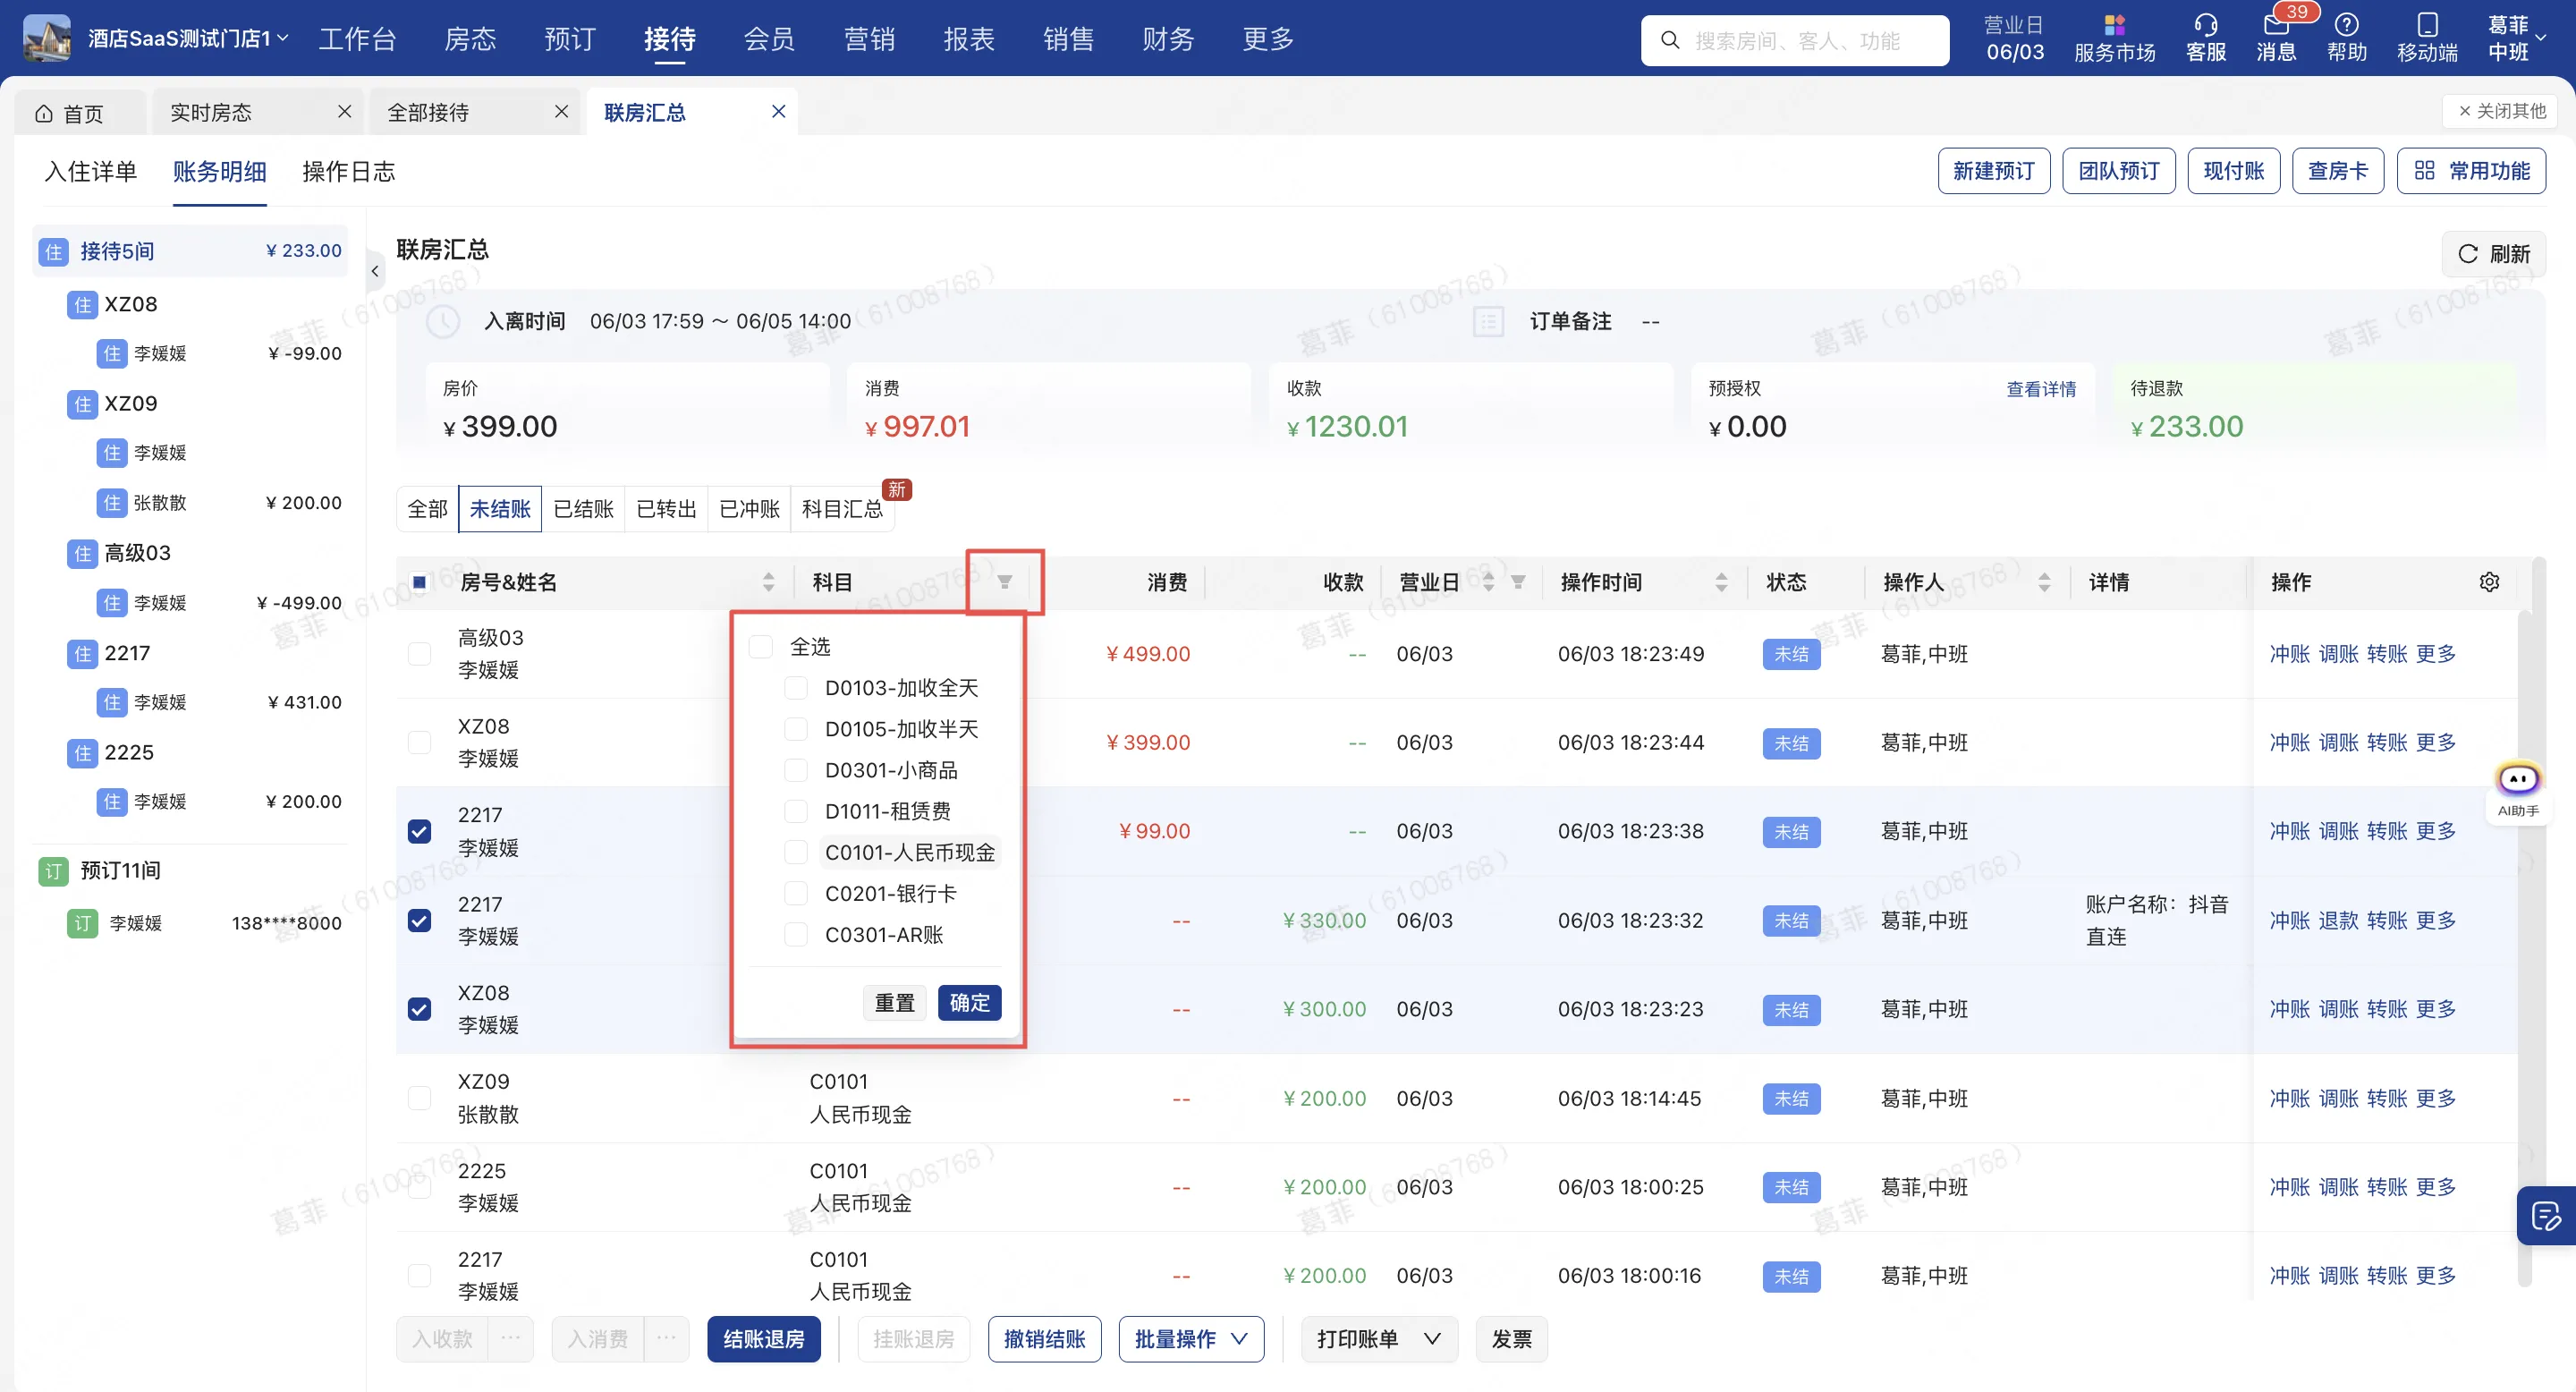Open the 报表 menu
This screenshot has height=1392, width=2576.
click(969, 38)
